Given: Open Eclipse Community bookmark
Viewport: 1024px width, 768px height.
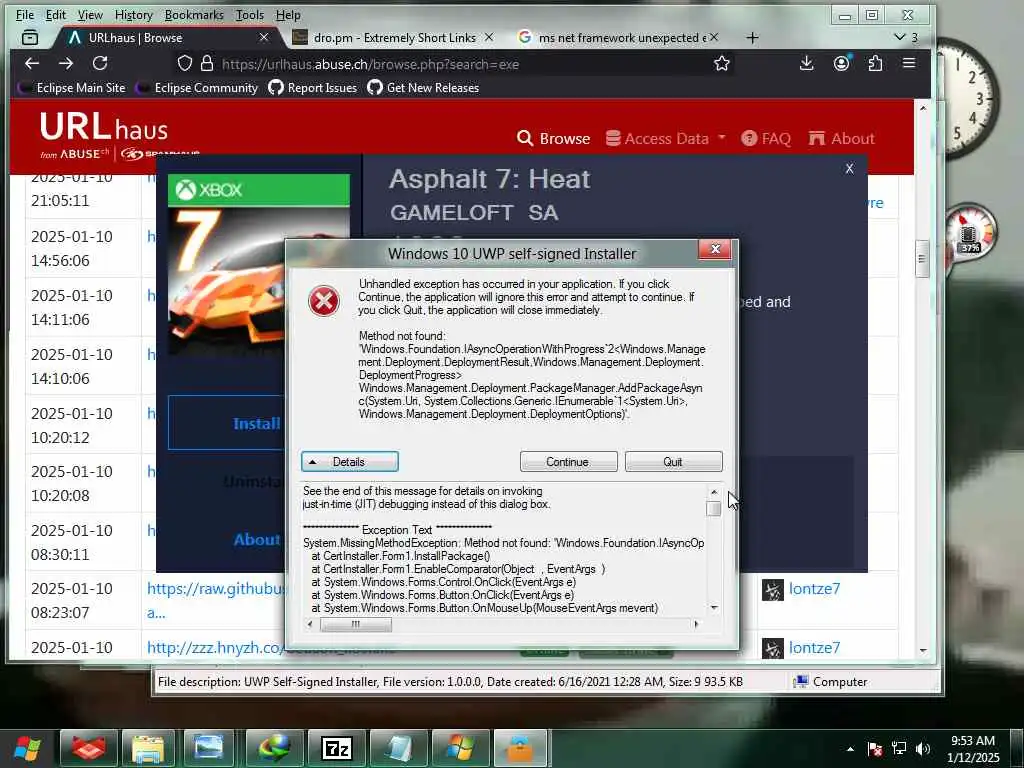Looking at the screenshot, I should pos(197,88).
